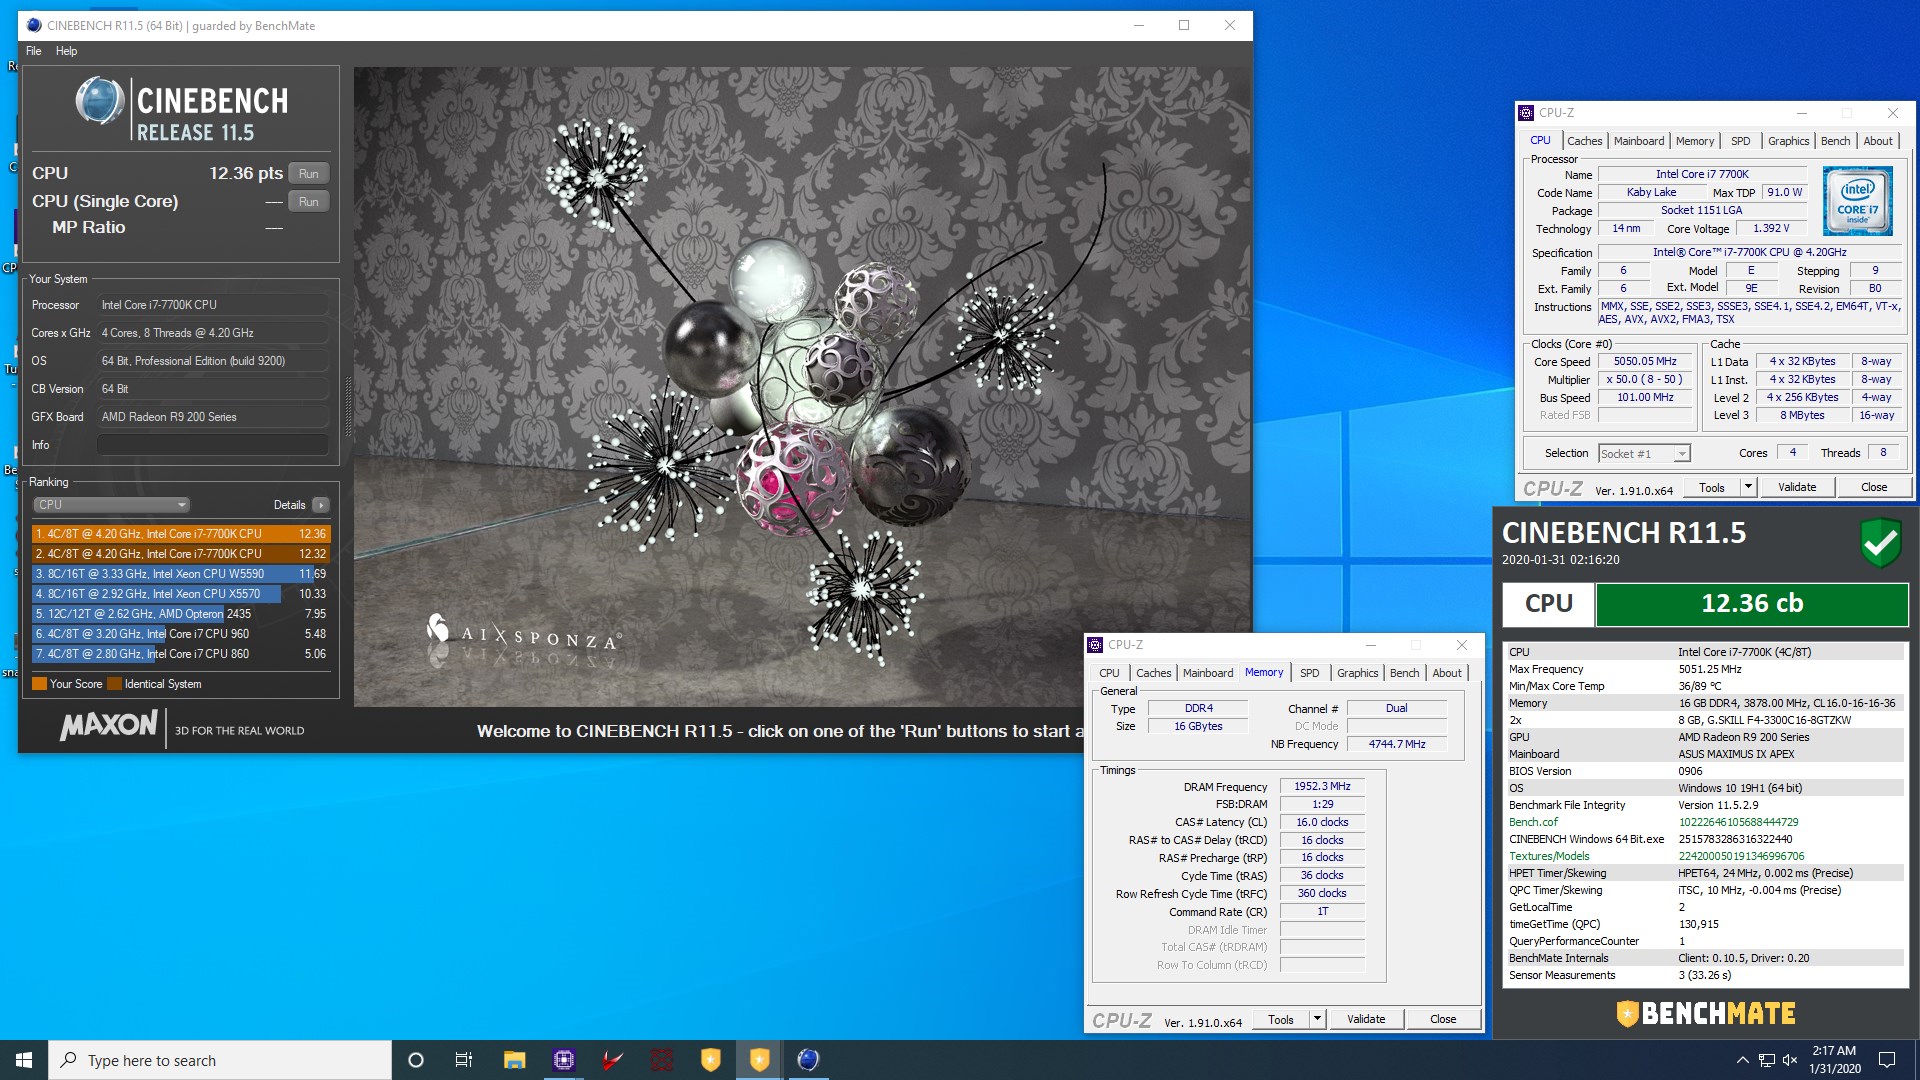The image size is (1920, 1080).
Task: Click Tools button in lower CPU-Z window
Action: [x=1280, y=1020]
